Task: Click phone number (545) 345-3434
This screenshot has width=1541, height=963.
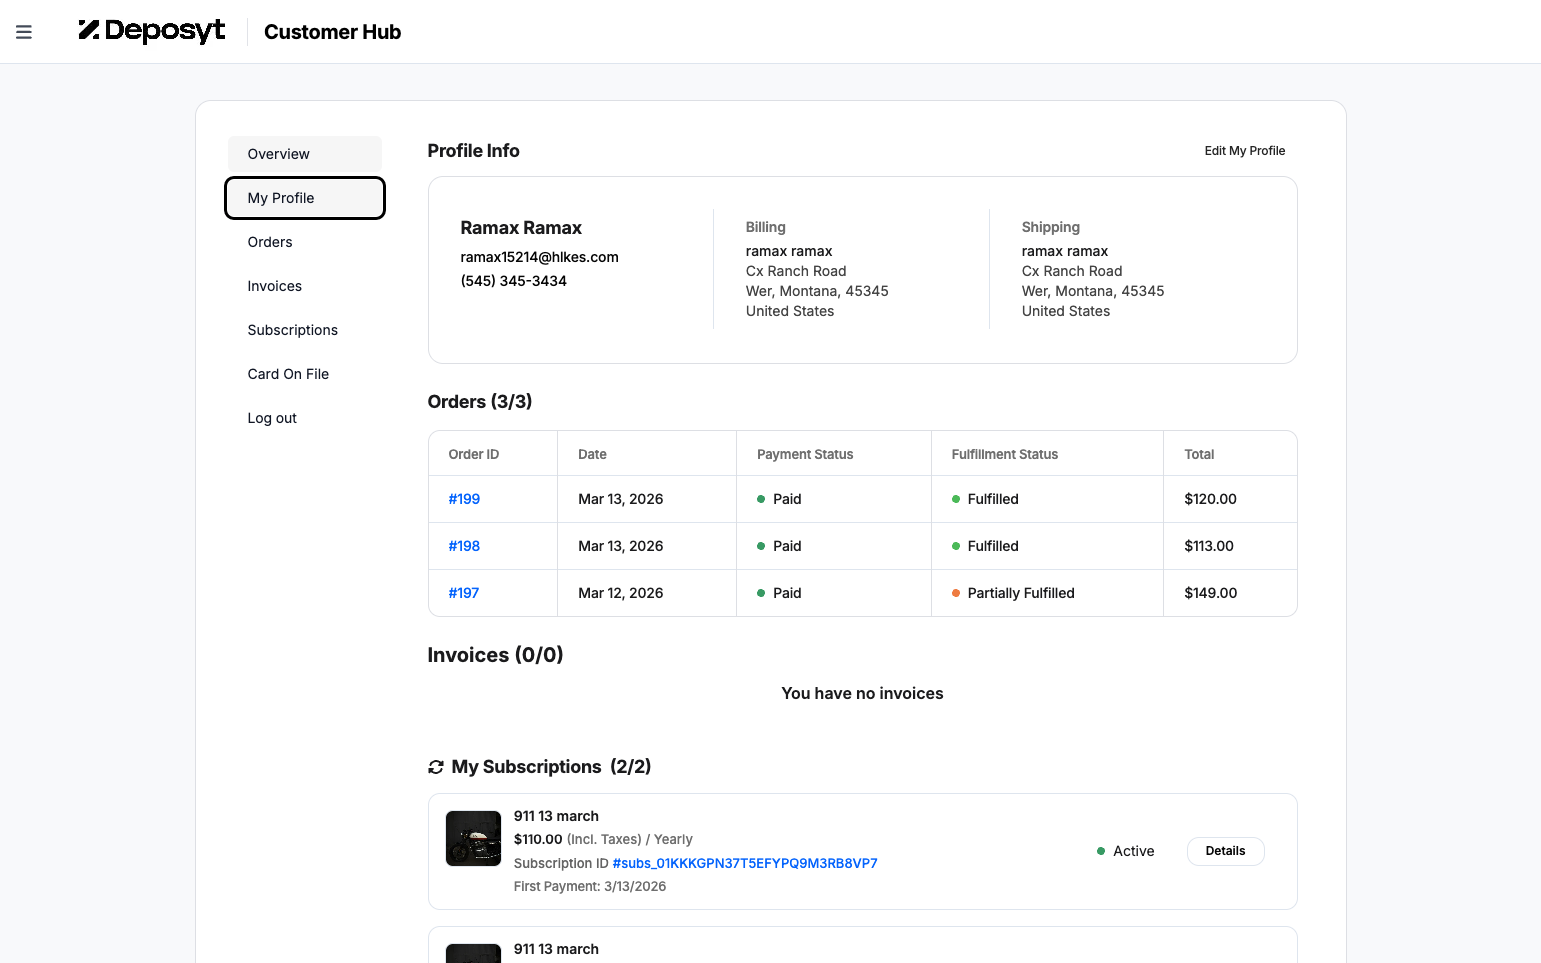Action: (x=513, y=281)
